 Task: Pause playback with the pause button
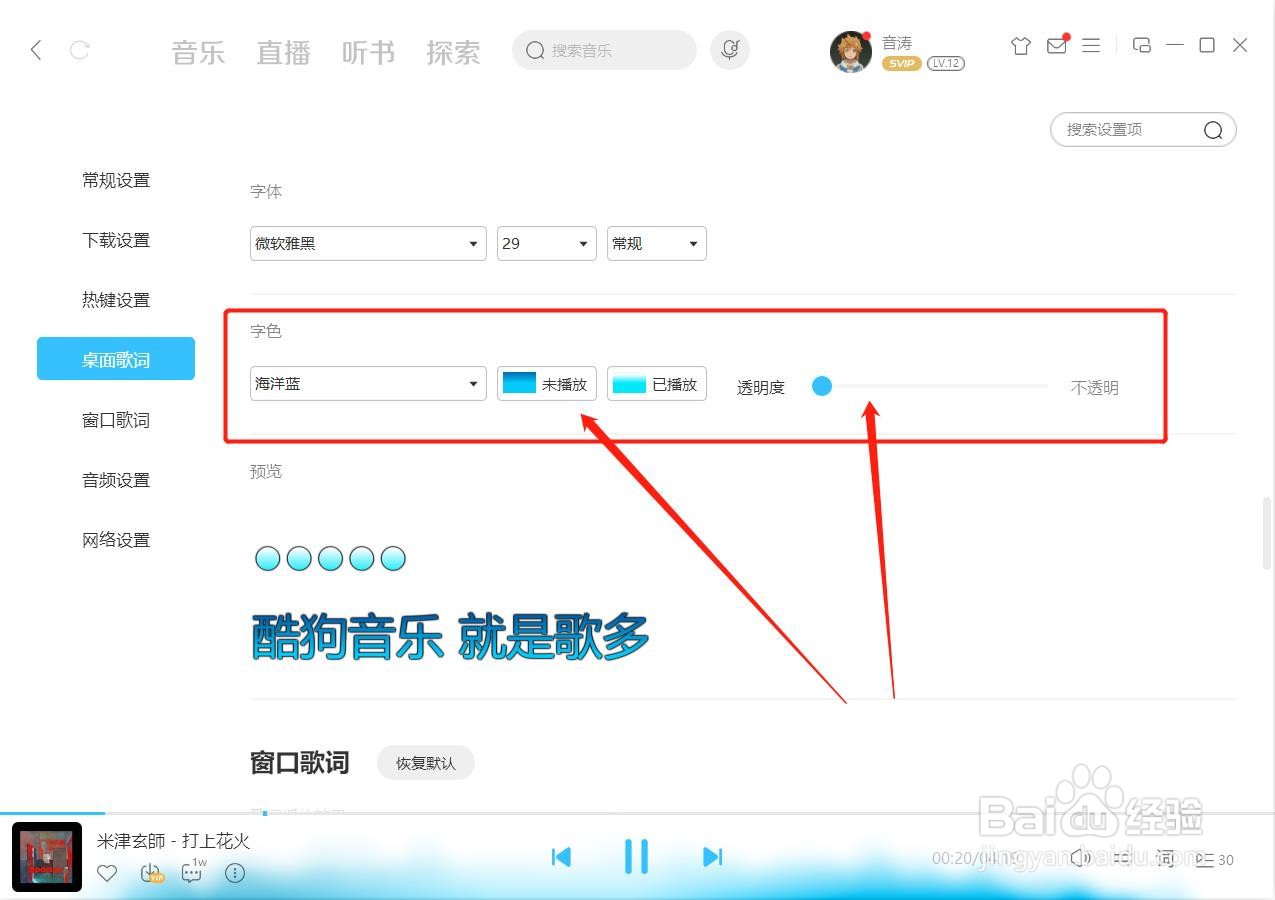point(636,857)
